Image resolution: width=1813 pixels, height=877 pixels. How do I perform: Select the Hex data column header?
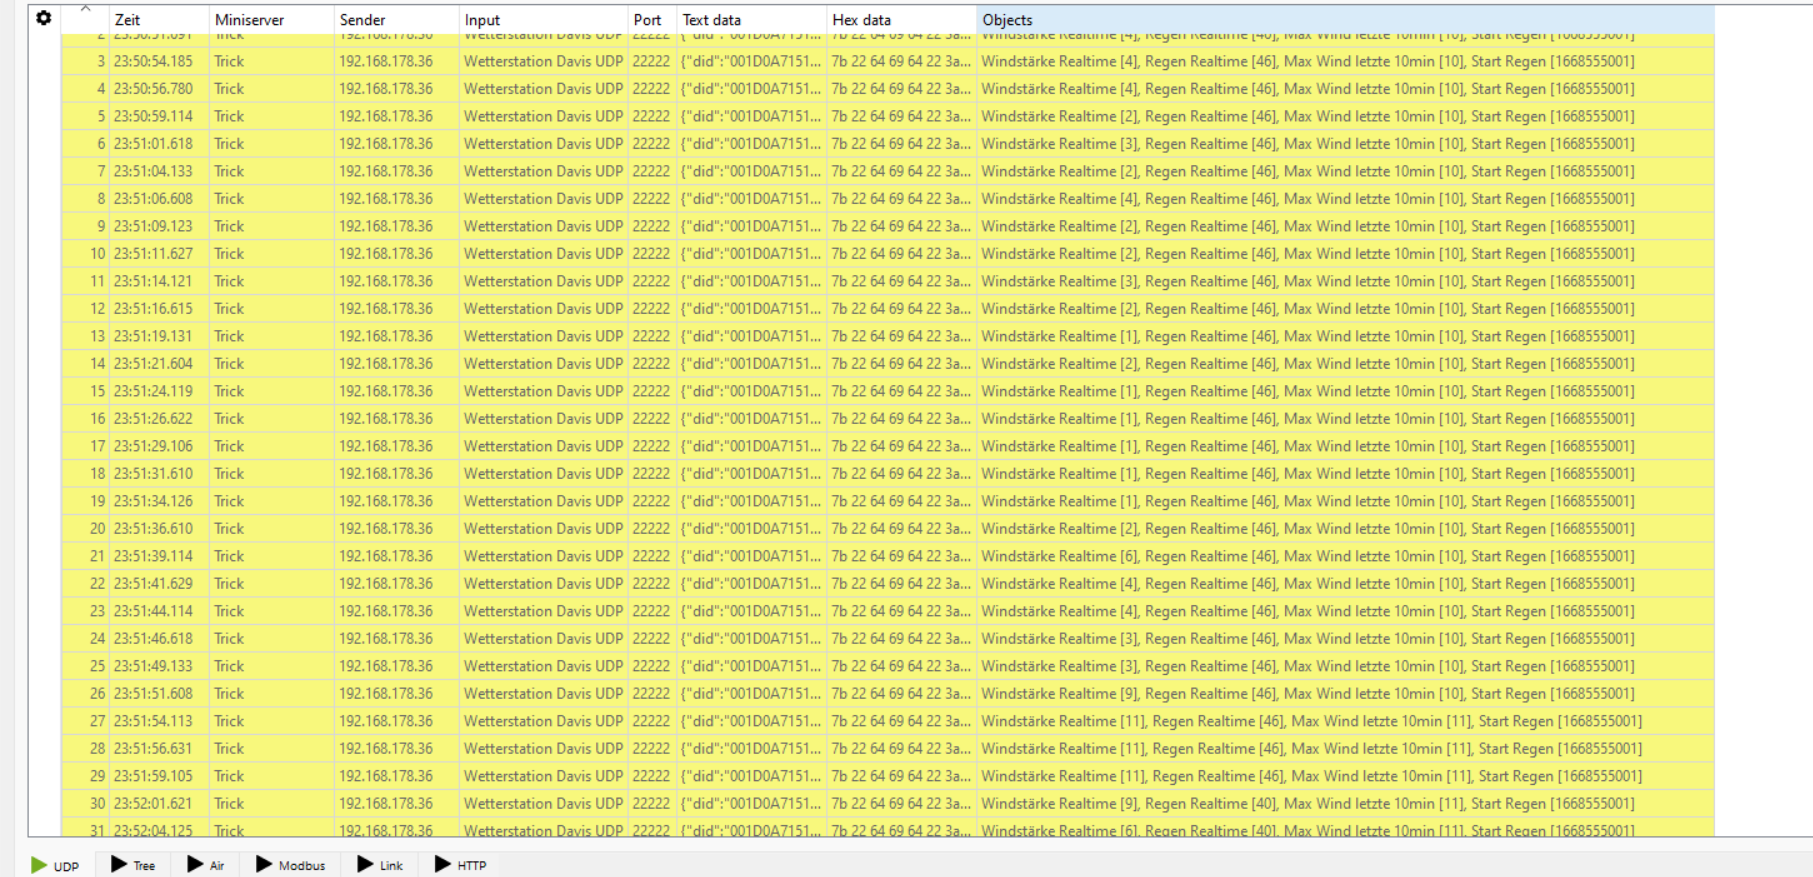tap(902, 20)
